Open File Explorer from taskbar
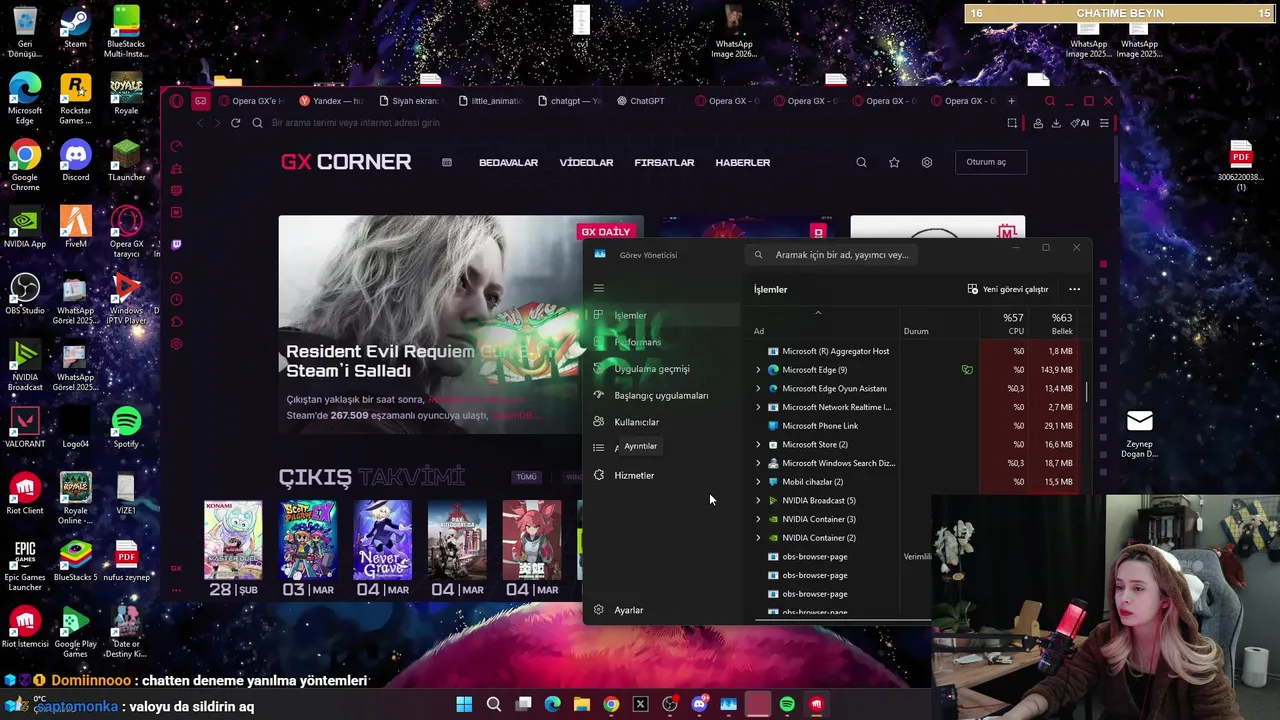1280x720 pixels. coord(582,704)
